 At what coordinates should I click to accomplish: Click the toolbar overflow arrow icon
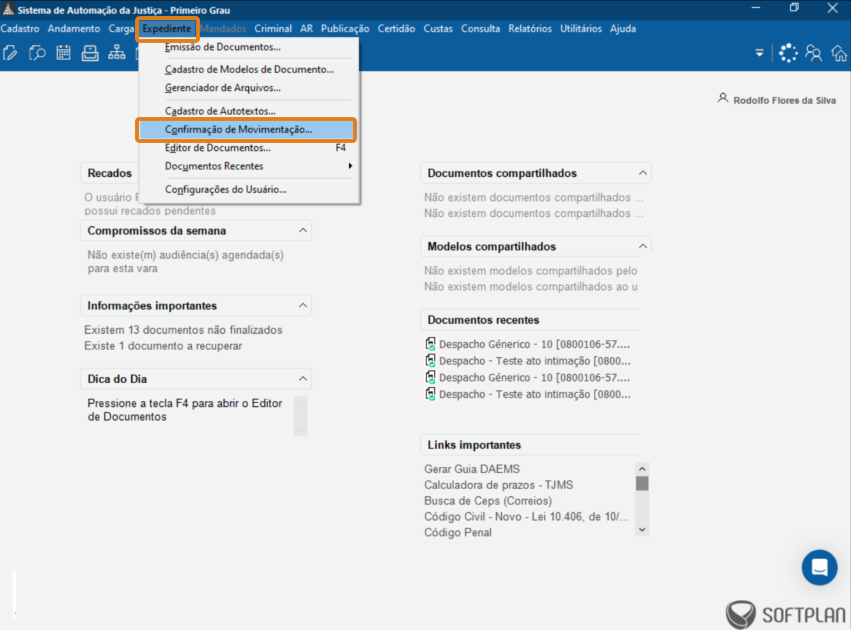759,53
